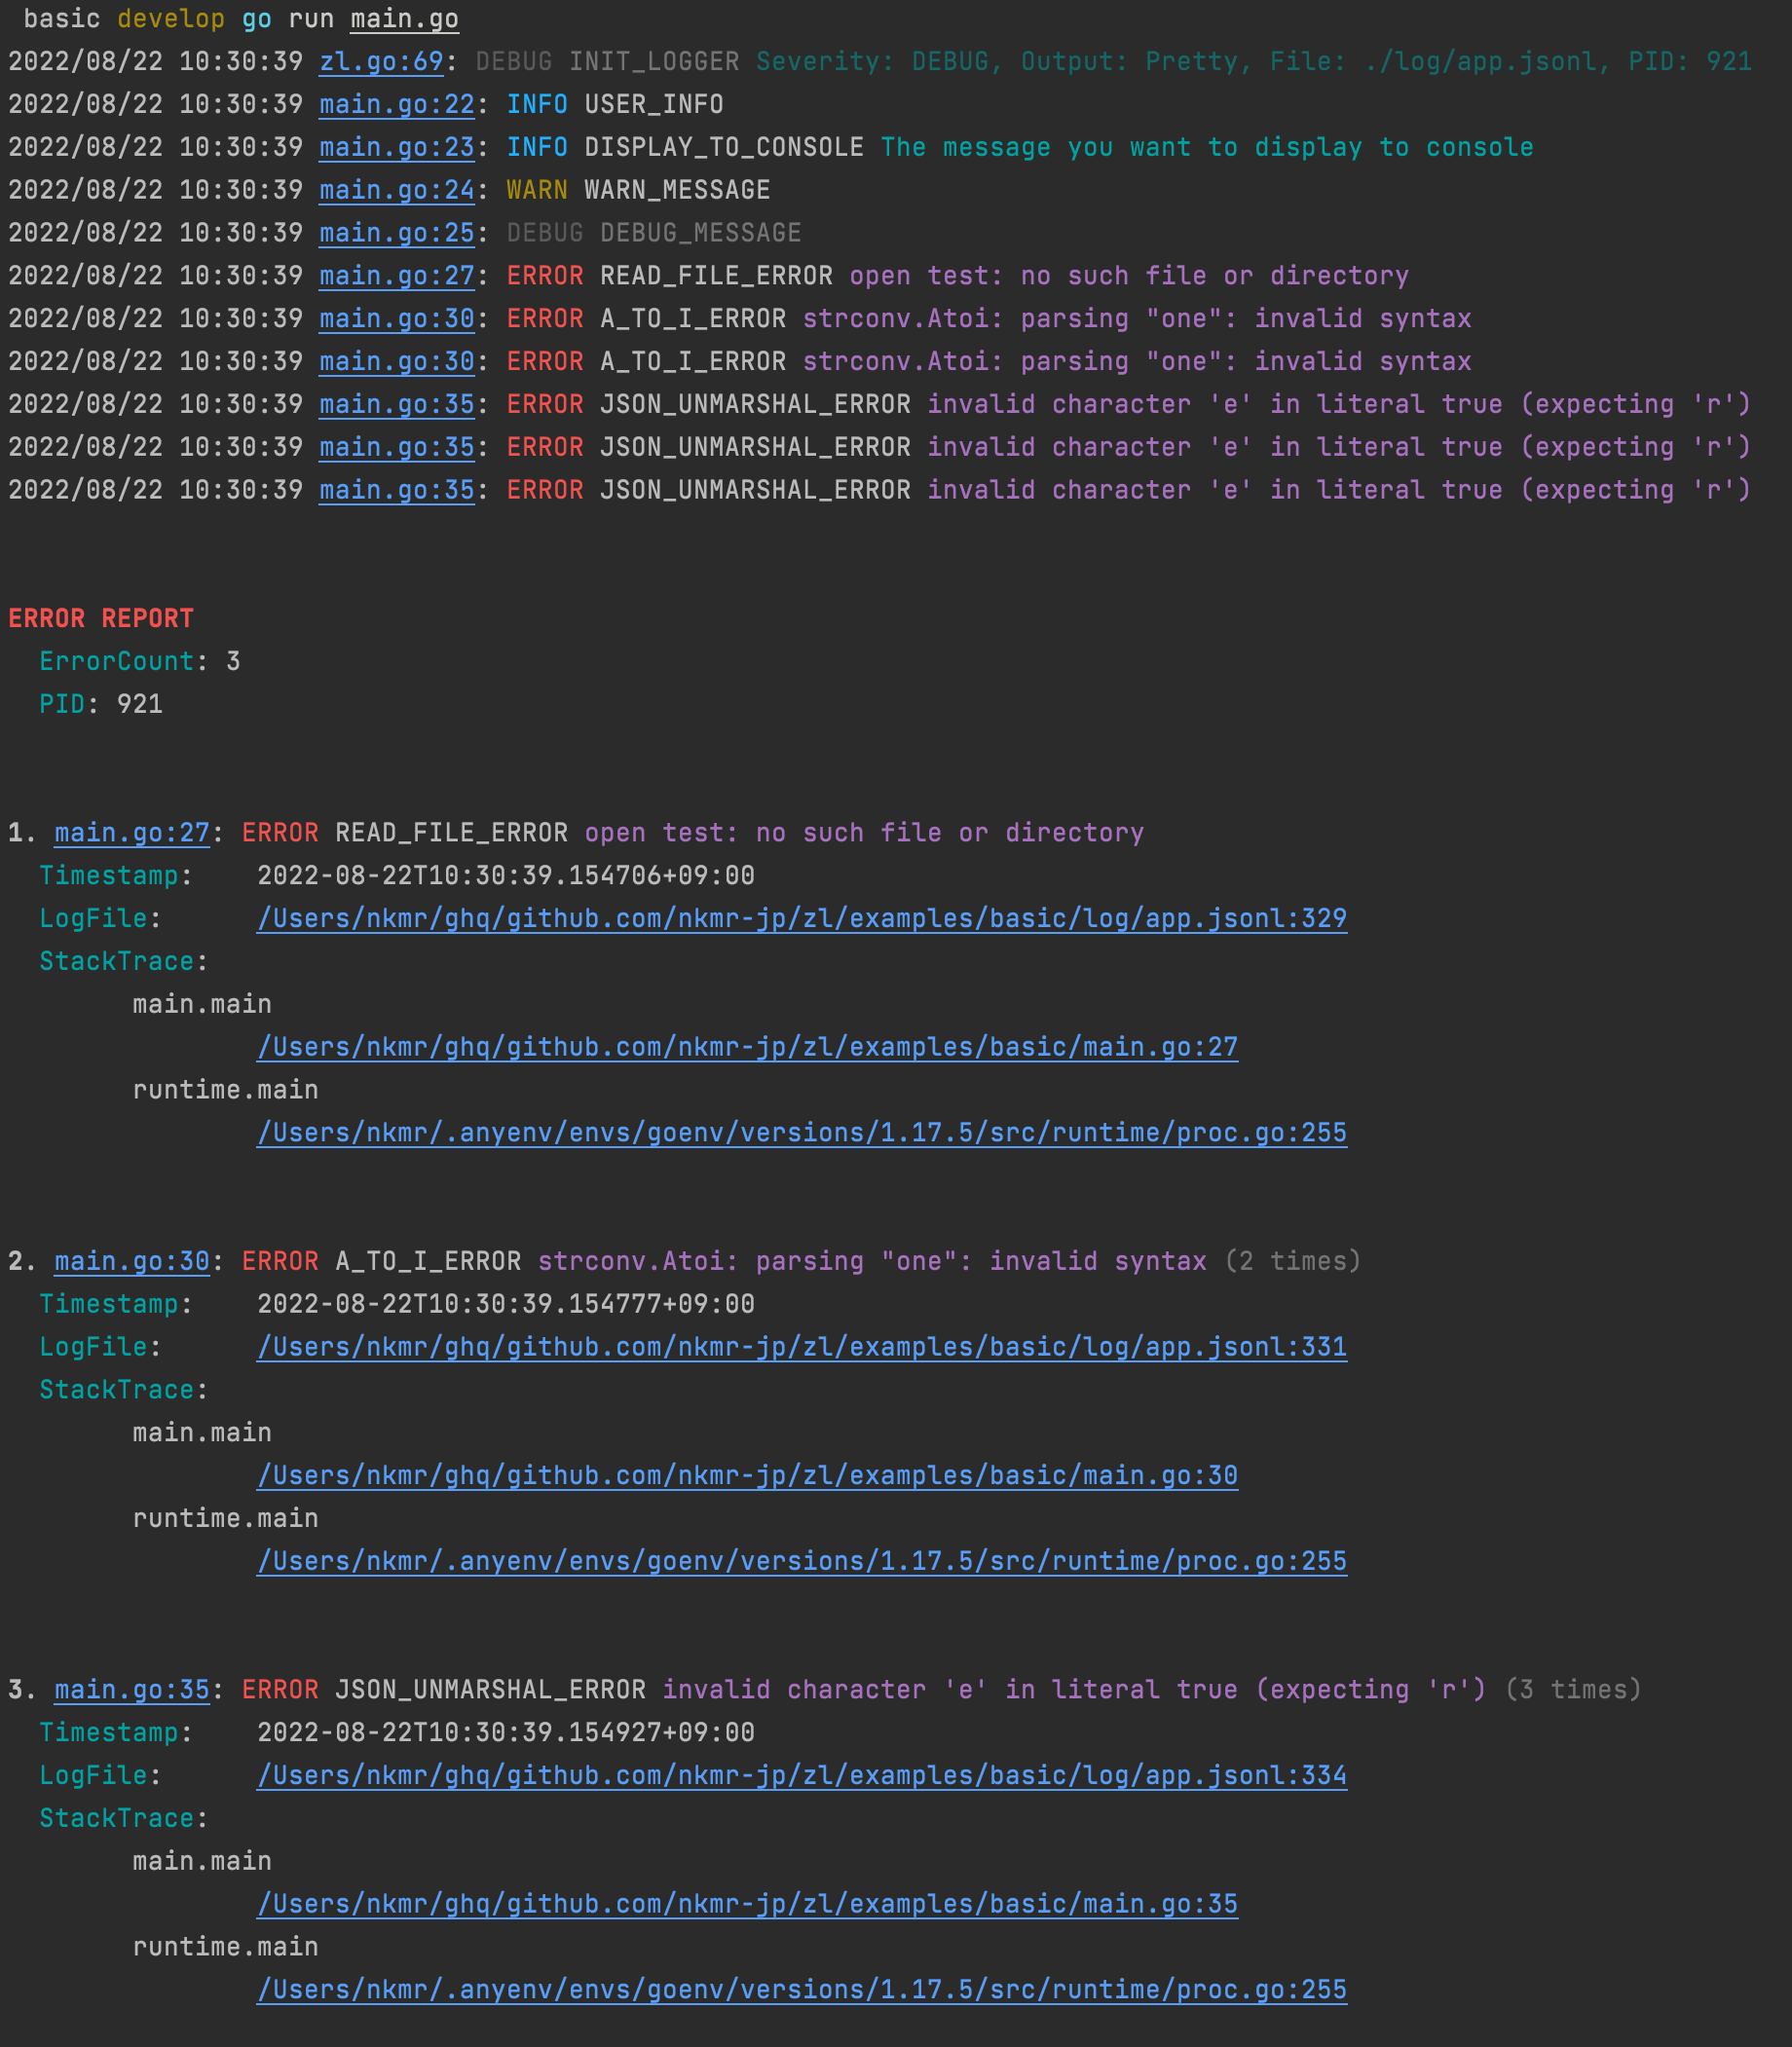1792x2047 pixels.
Task: Open proc.go:255 link under third error's runtime.main
Action: [801, 1990]
